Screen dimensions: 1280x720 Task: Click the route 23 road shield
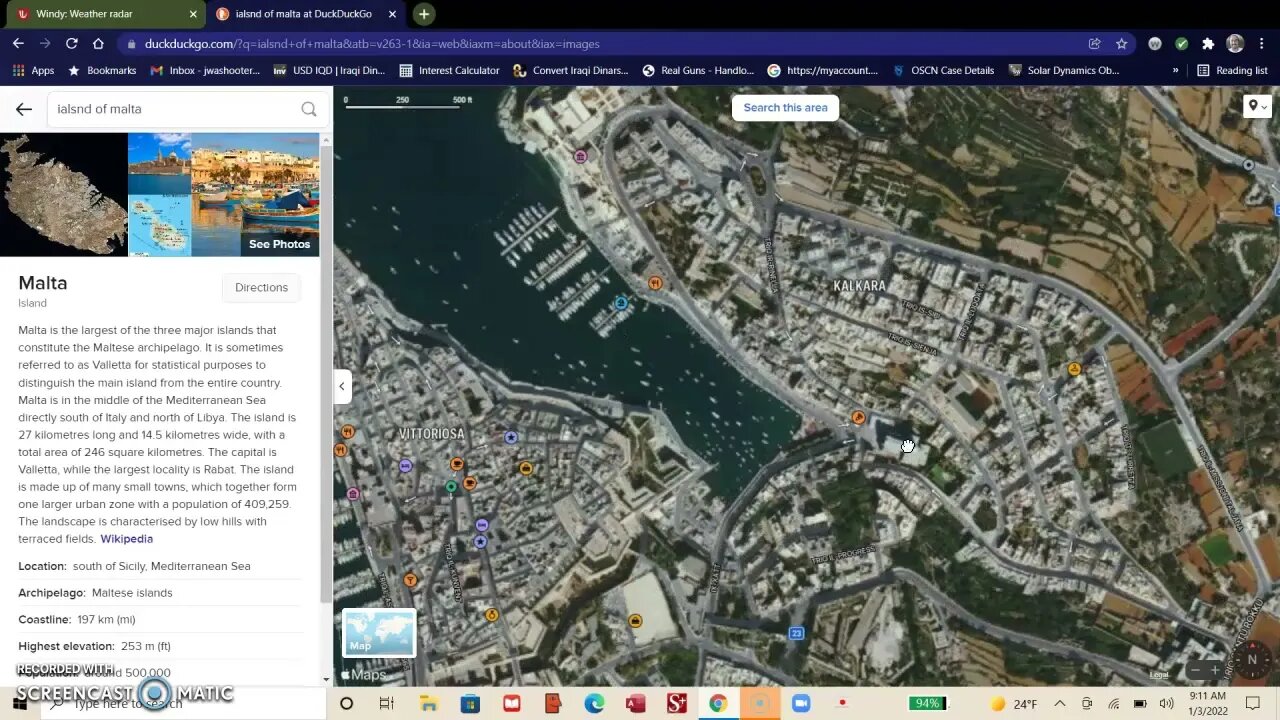[796, 633]
